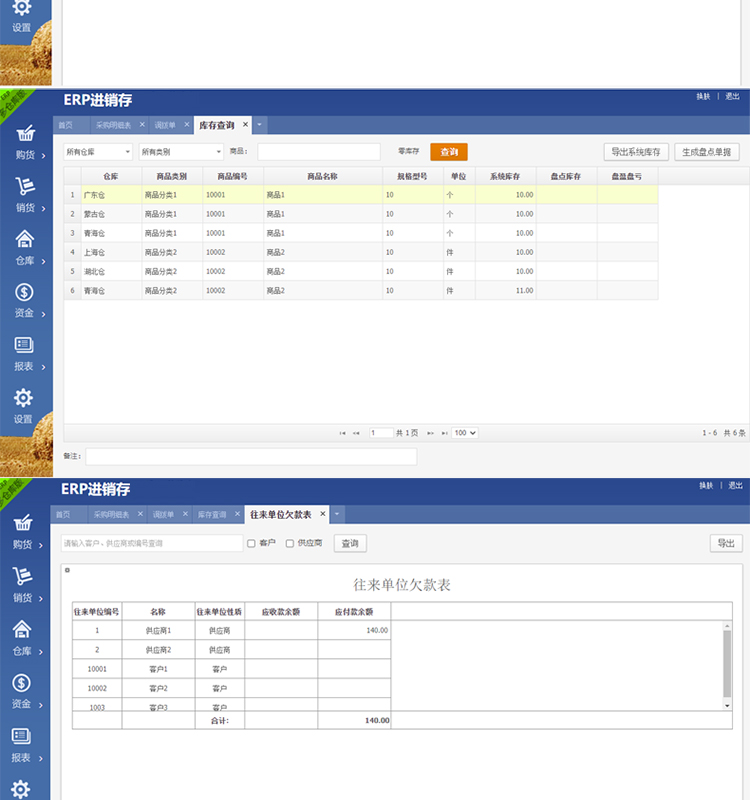Click 资金 dollar icon beside 往来单位欠款表 report

[24, 683]
